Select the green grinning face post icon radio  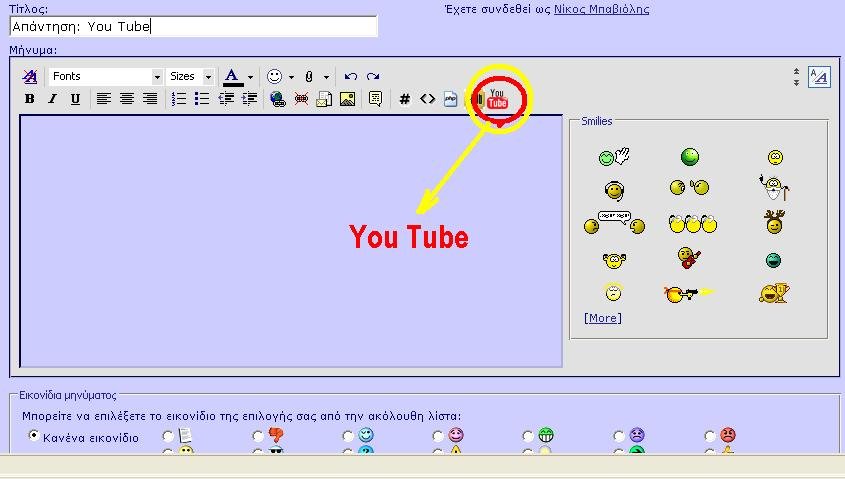[x=528, y=435]
